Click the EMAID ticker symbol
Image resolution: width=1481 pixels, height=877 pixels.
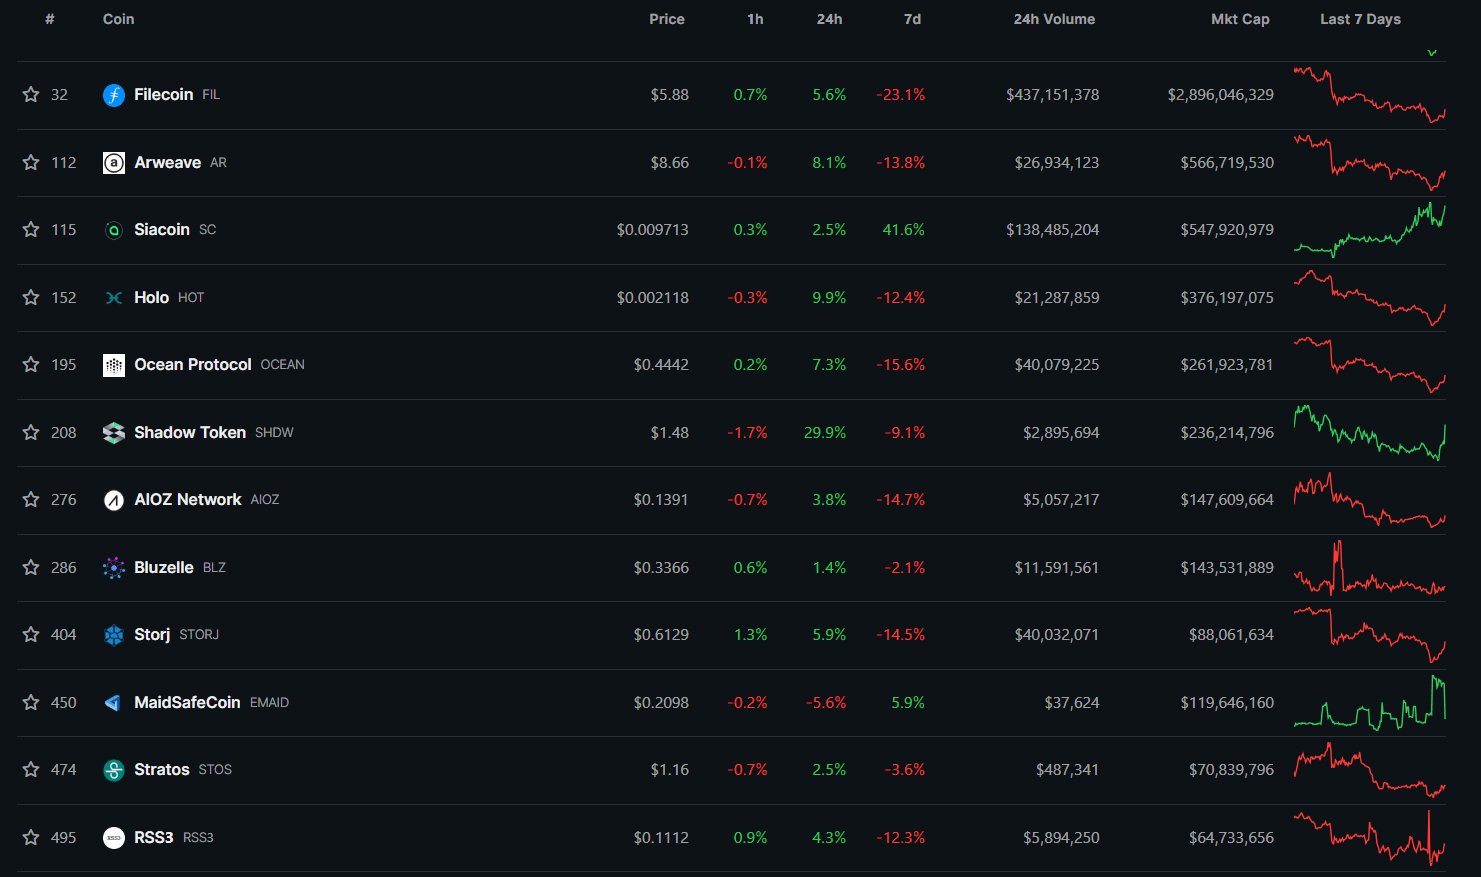(269, 703)
